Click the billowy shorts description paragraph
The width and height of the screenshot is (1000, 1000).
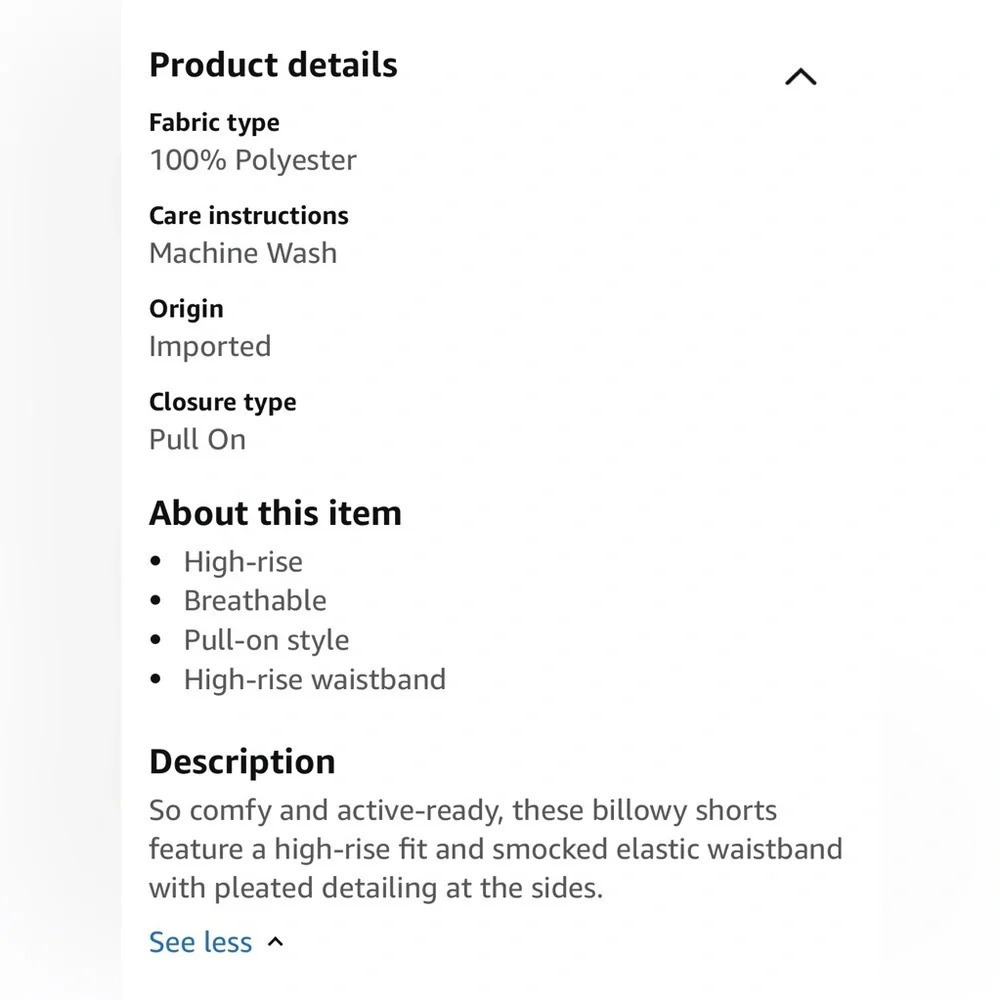pyautogui.click(x=496, y=849)
